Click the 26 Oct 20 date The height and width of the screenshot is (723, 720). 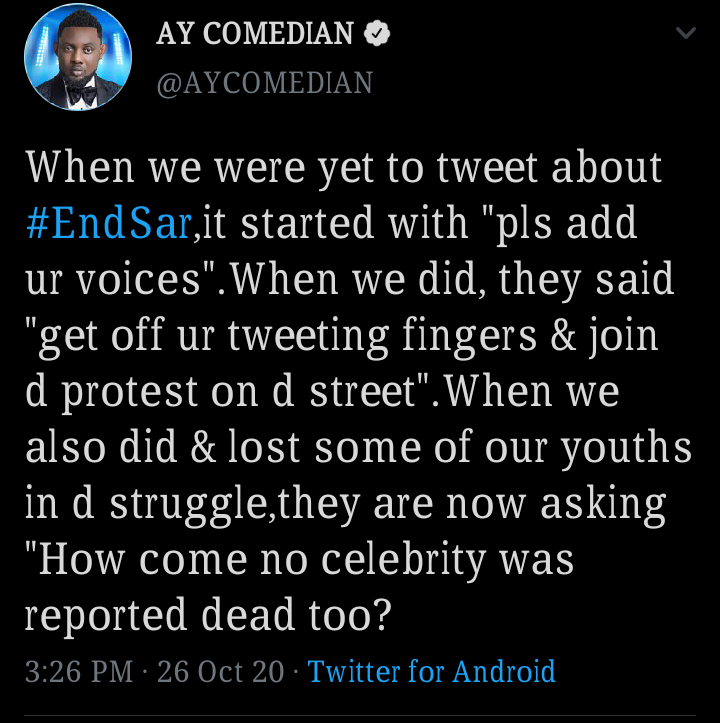pyautogui.click(x=220, y=671)
